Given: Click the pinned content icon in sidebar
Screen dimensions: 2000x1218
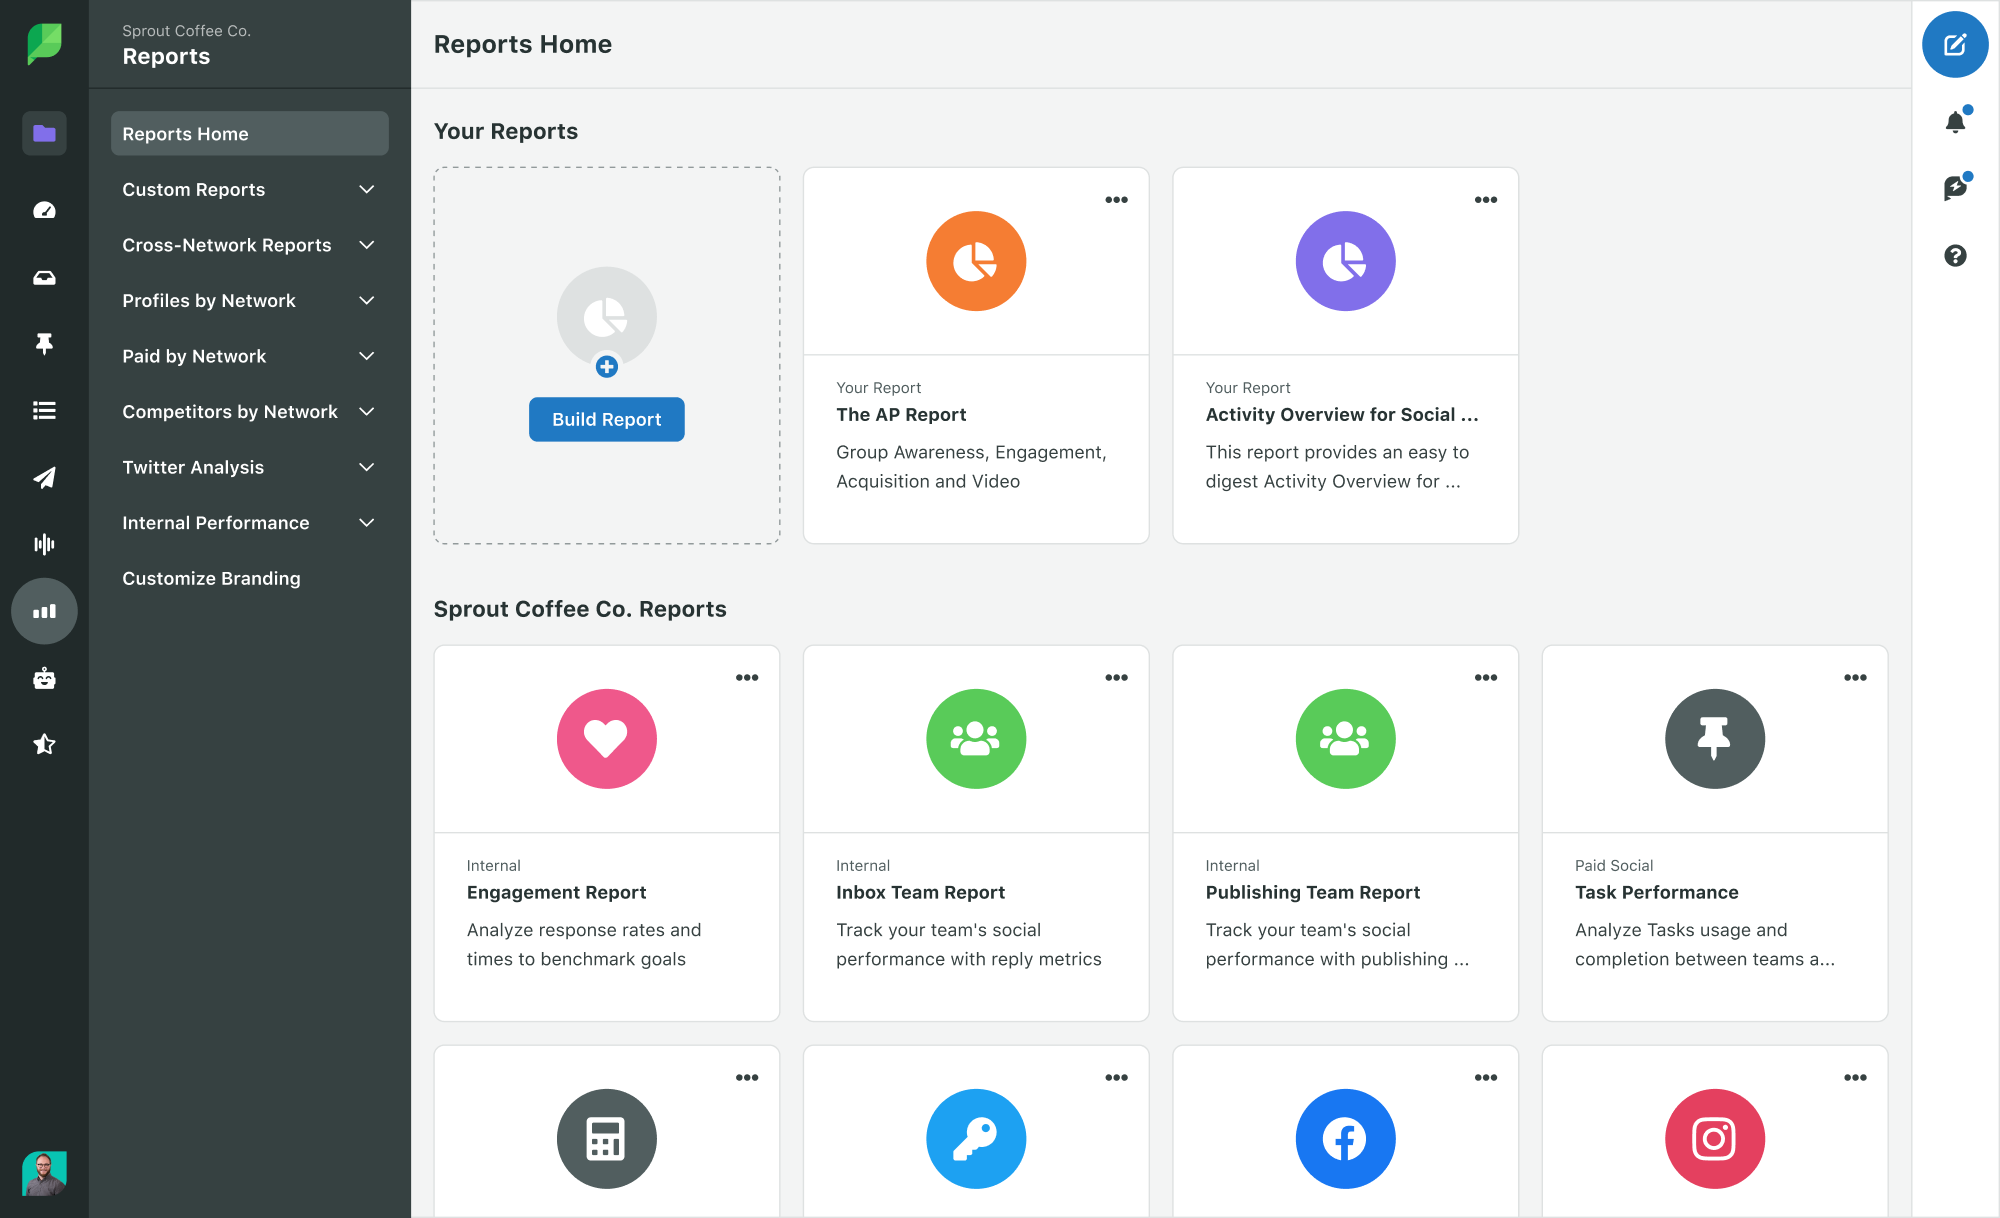Looking at the screenshot, I should (43, 343).
